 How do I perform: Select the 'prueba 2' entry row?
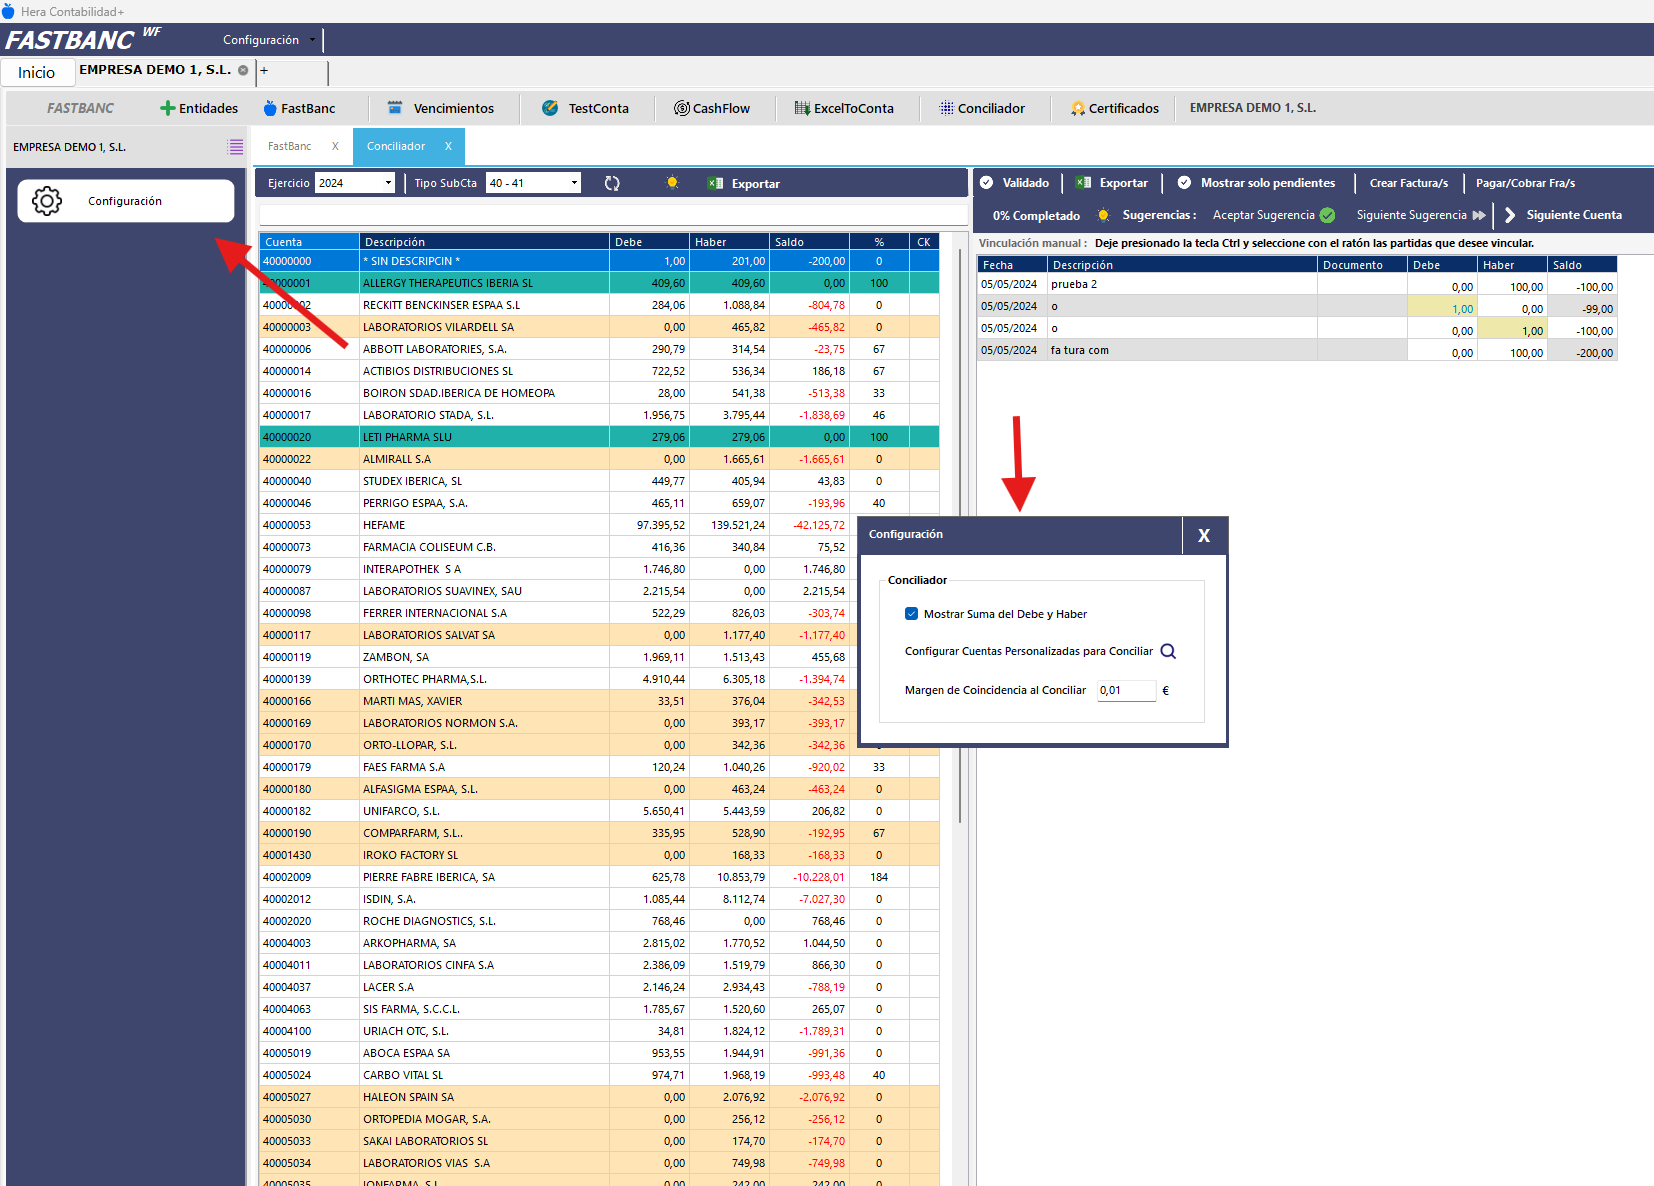click(x=1297, y=284)
